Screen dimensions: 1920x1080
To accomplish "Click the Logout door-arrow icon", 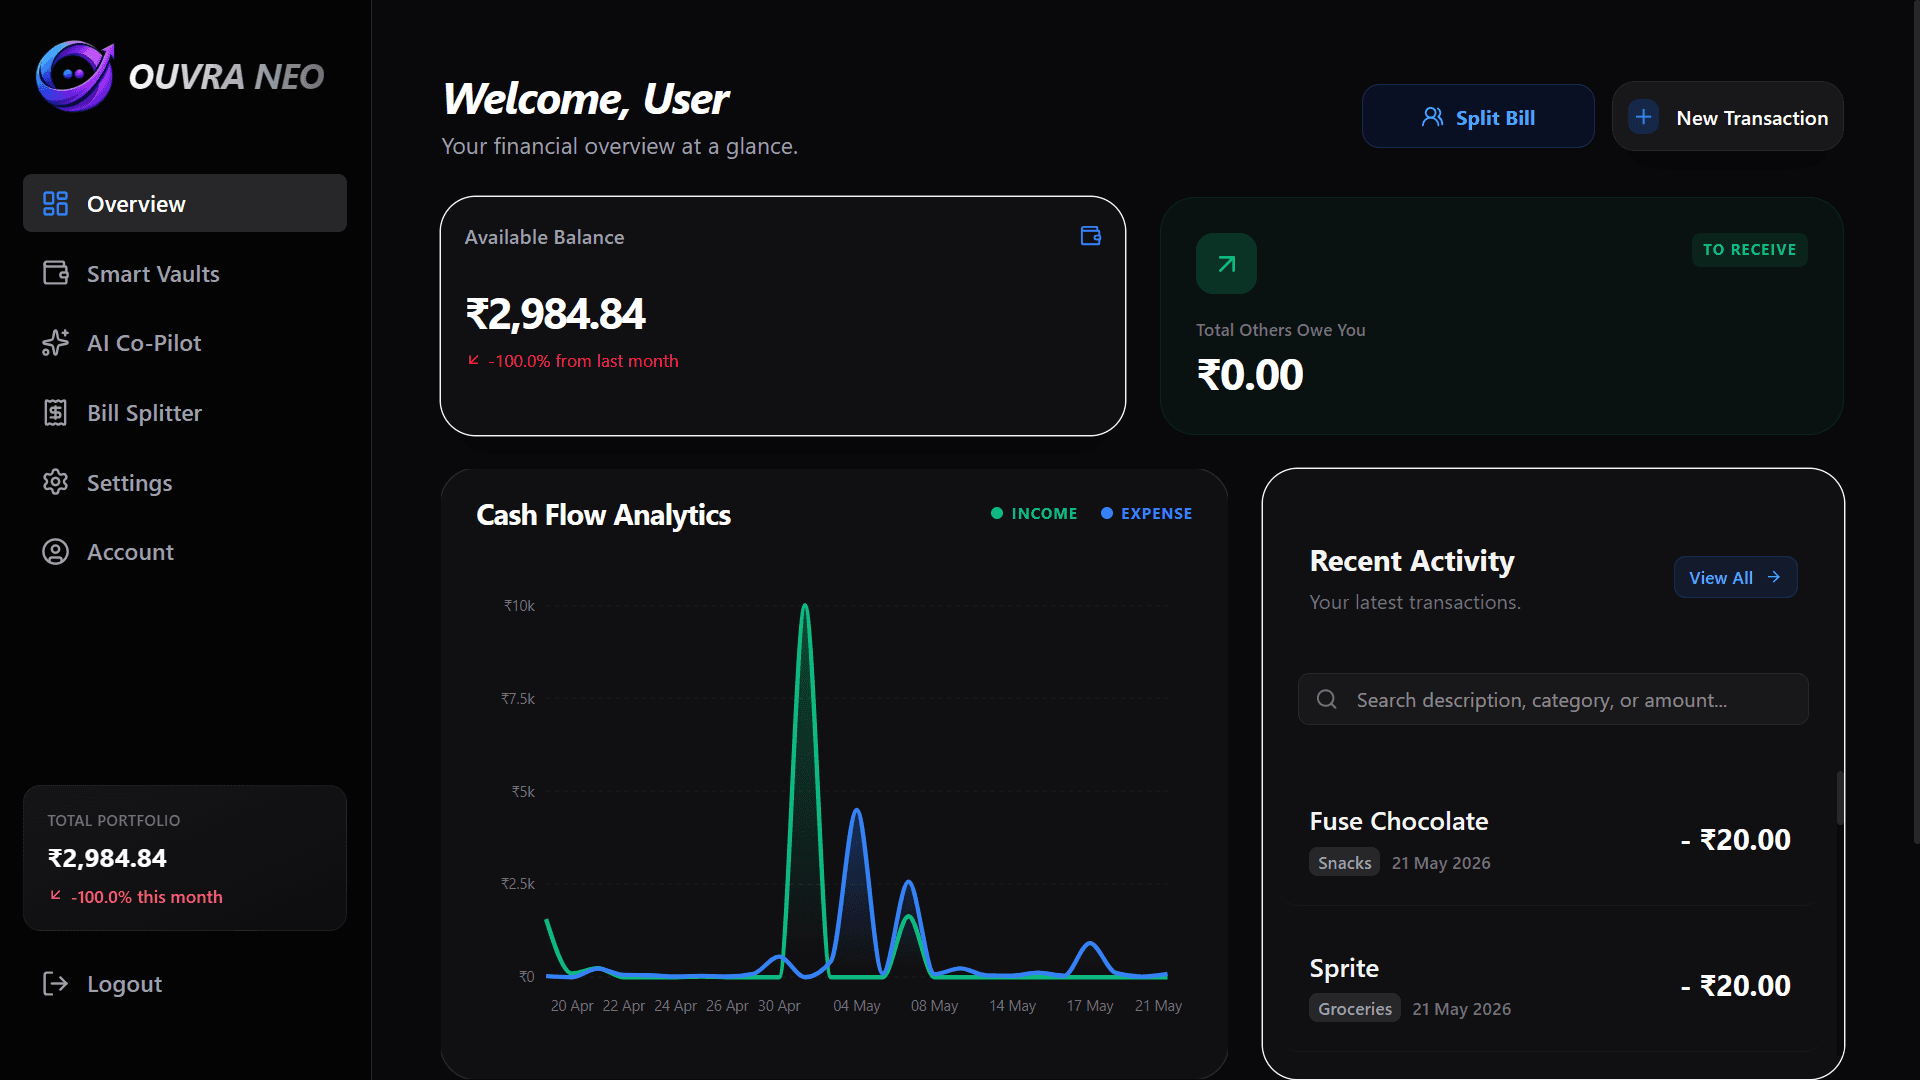I will pos(55,984).
